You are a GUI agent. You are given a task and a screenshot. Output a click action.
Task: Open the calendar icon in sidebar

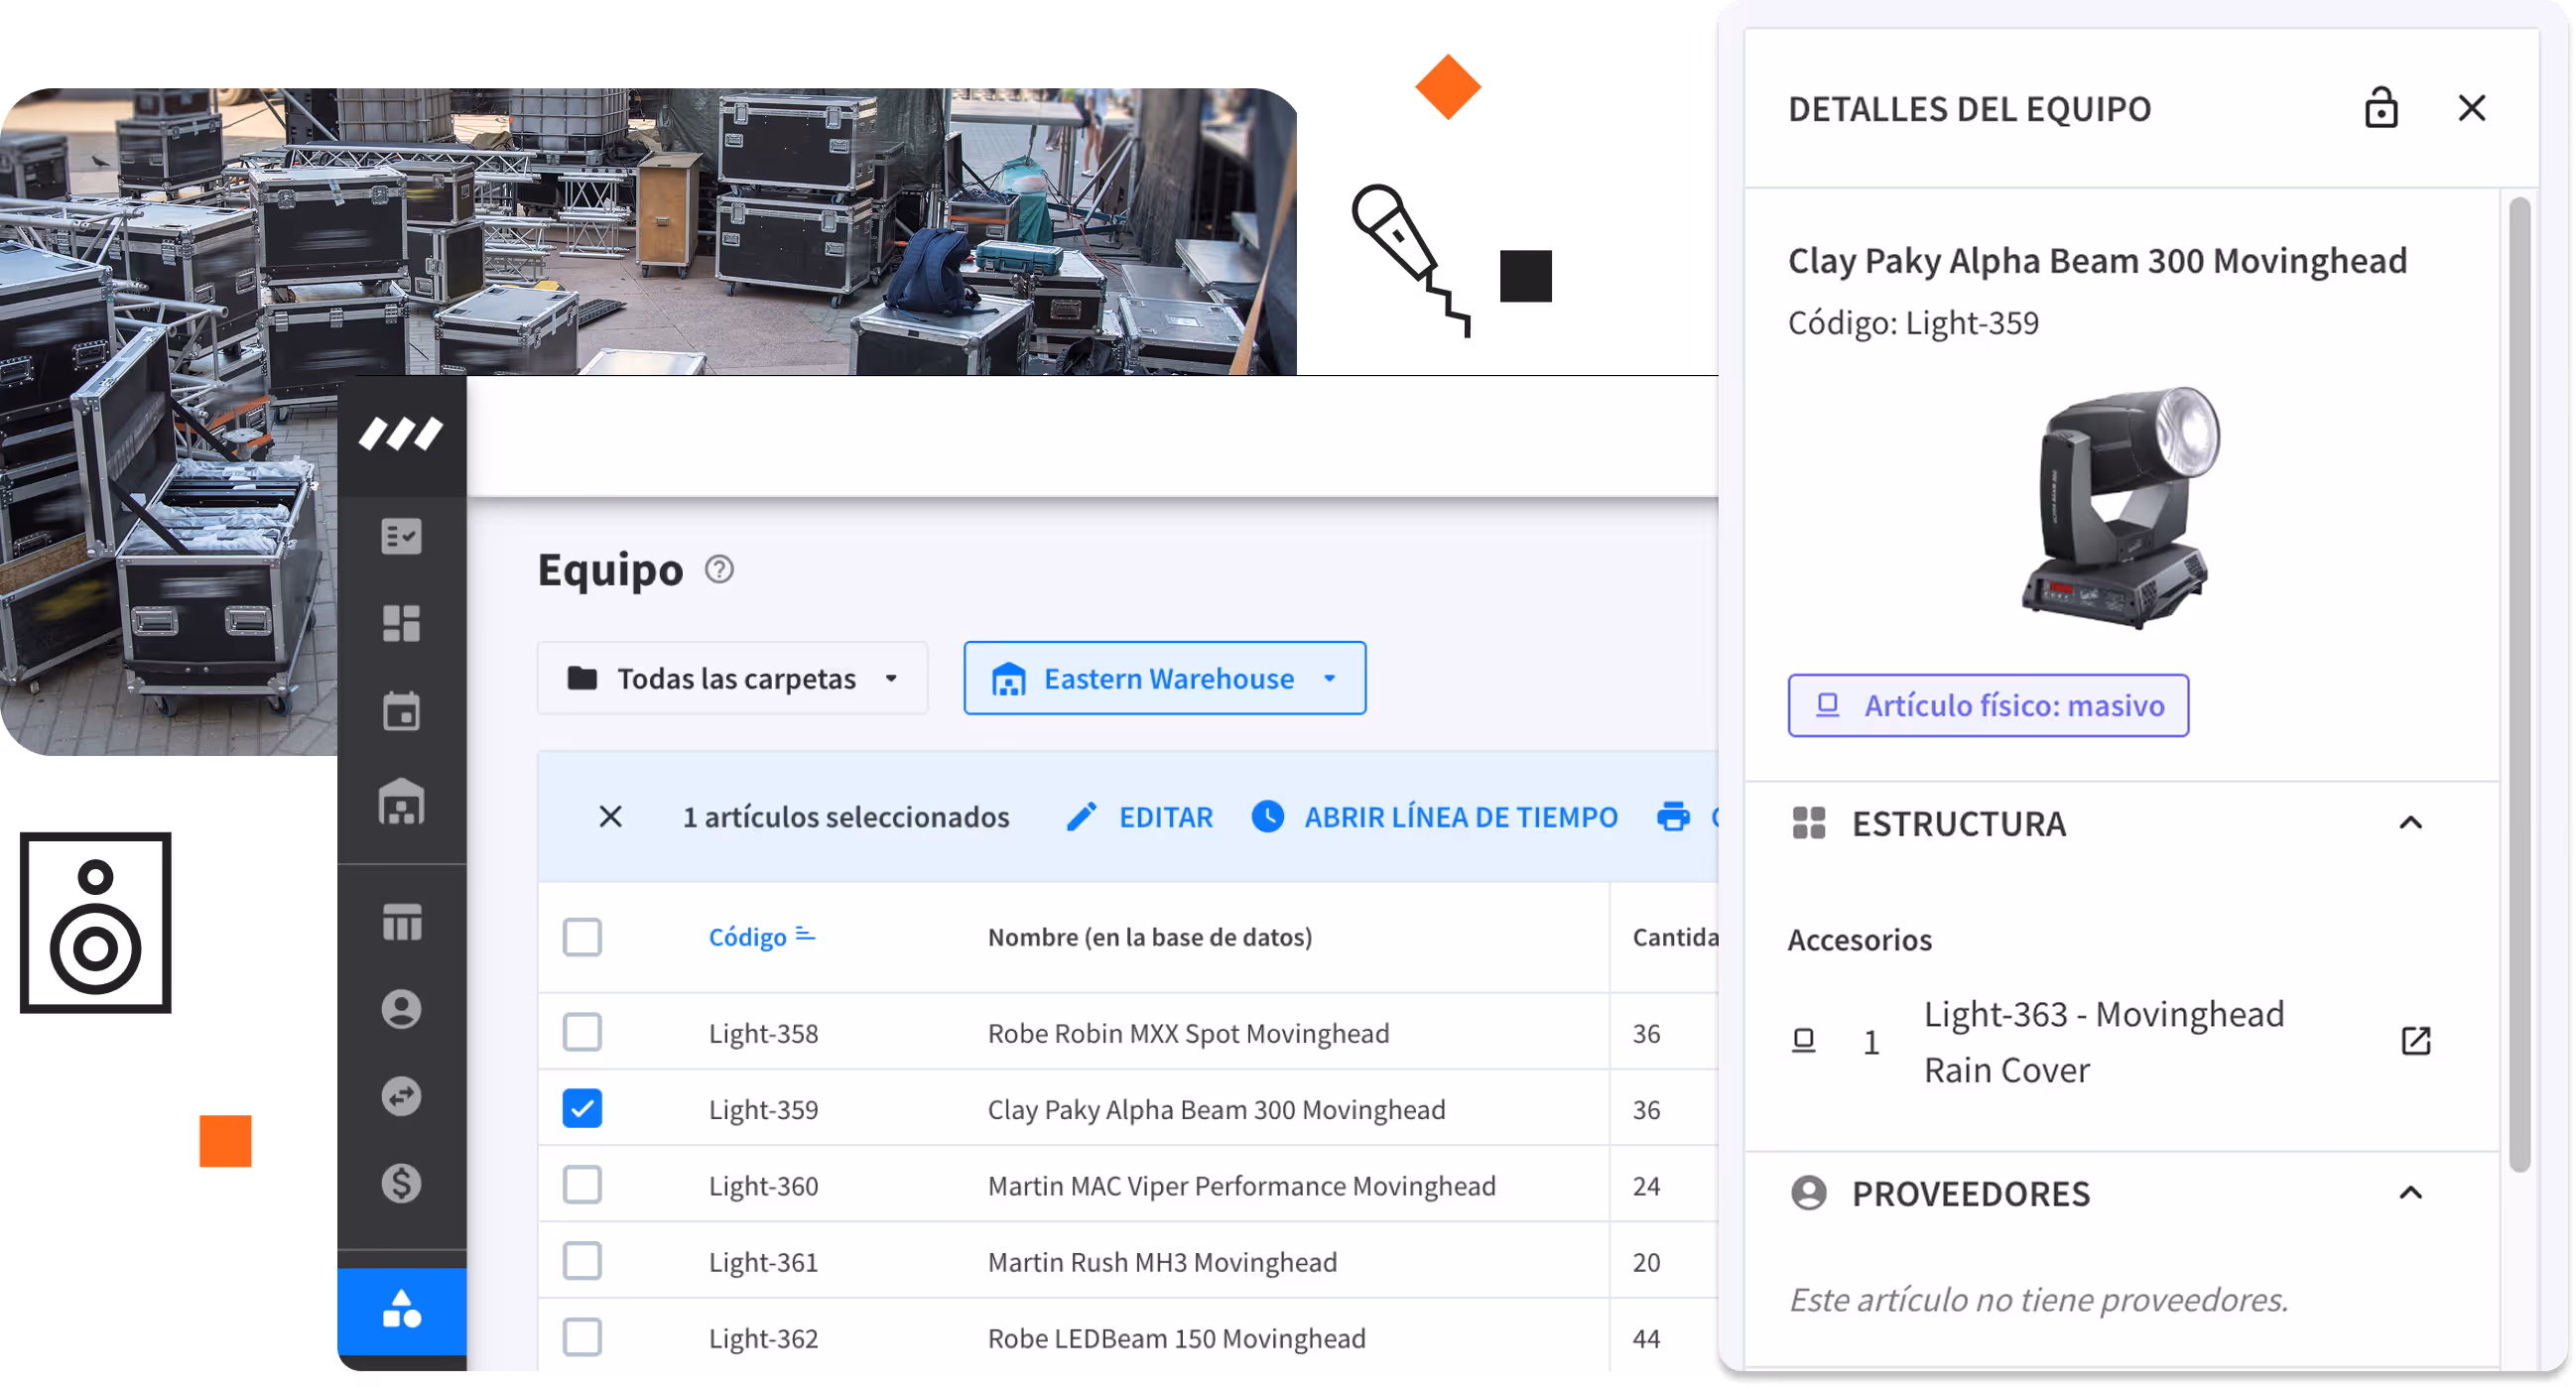pyautogui.click(x=401, y=712)
